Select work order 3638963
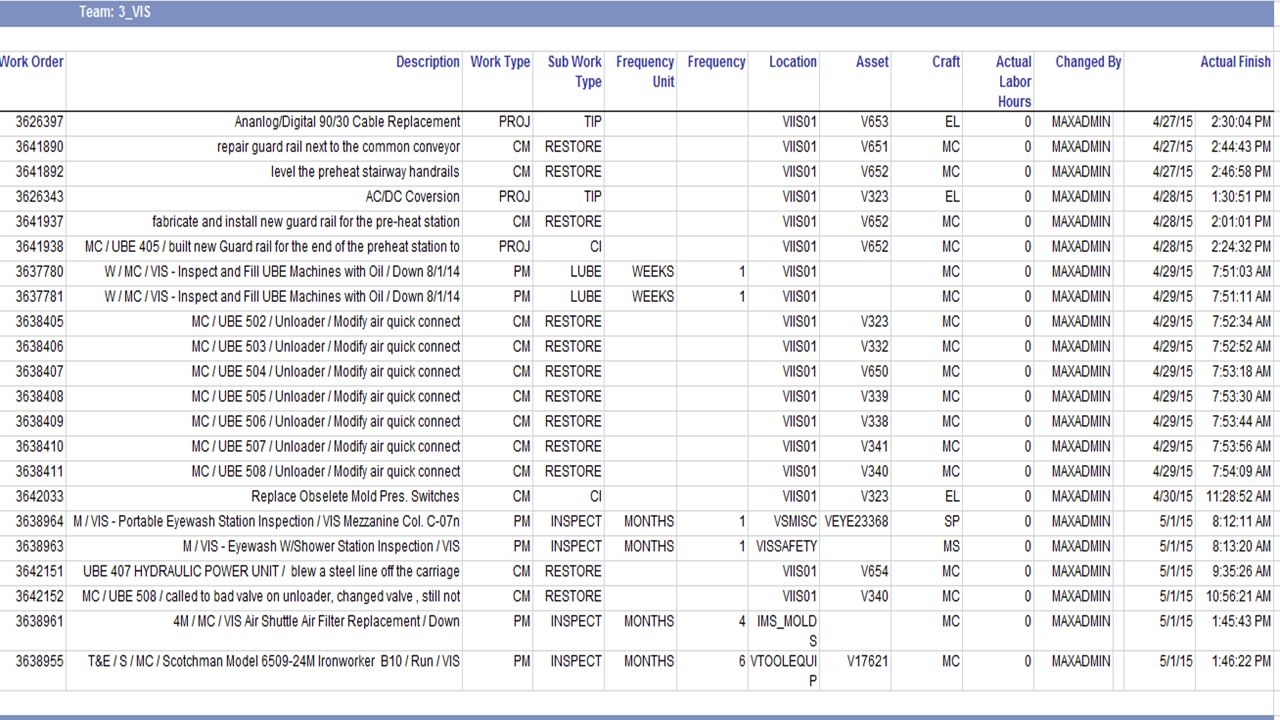This screenshot has width=1280, height=720. pos(40,547)
